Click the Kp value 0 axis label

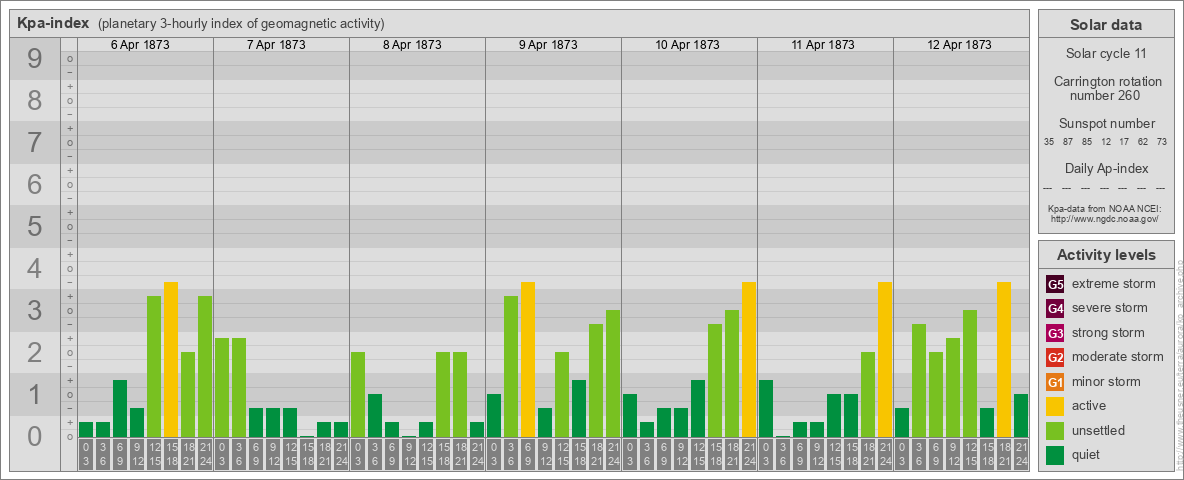(35, 436)
